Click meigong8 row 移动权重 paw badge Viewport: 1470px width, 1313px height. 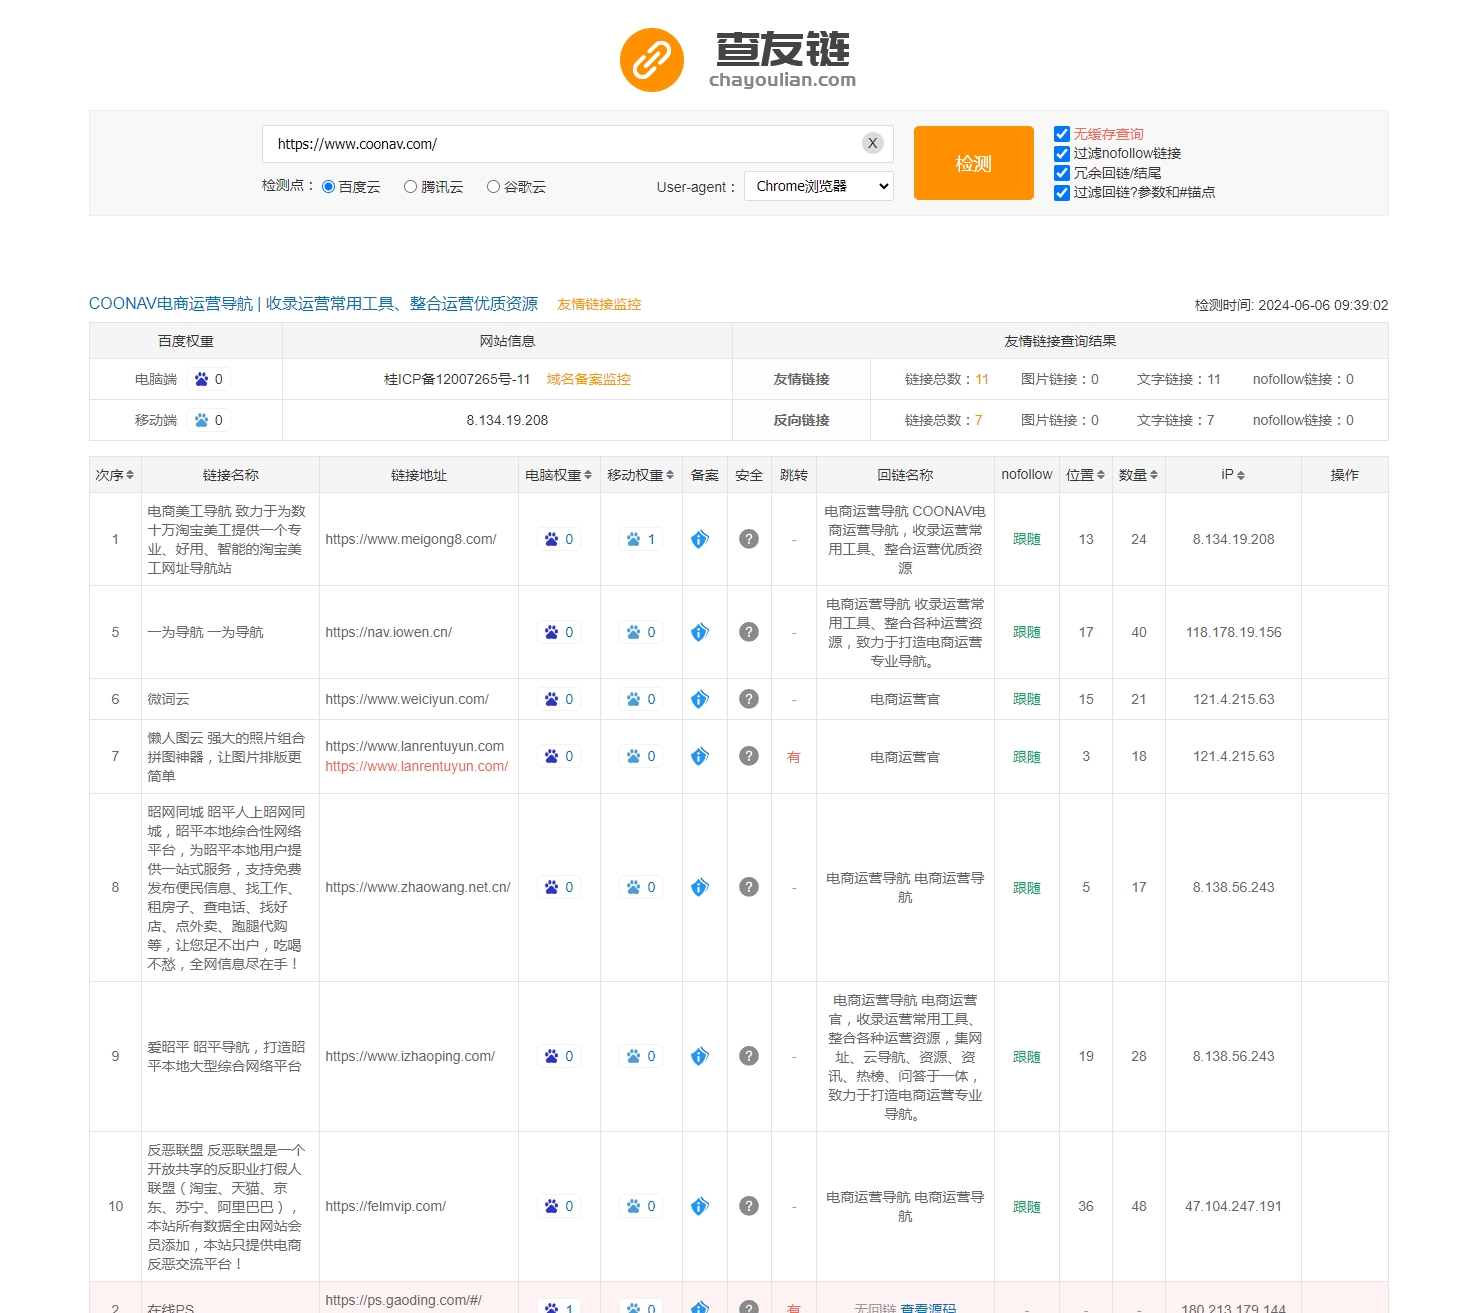(x=641, y=539)
